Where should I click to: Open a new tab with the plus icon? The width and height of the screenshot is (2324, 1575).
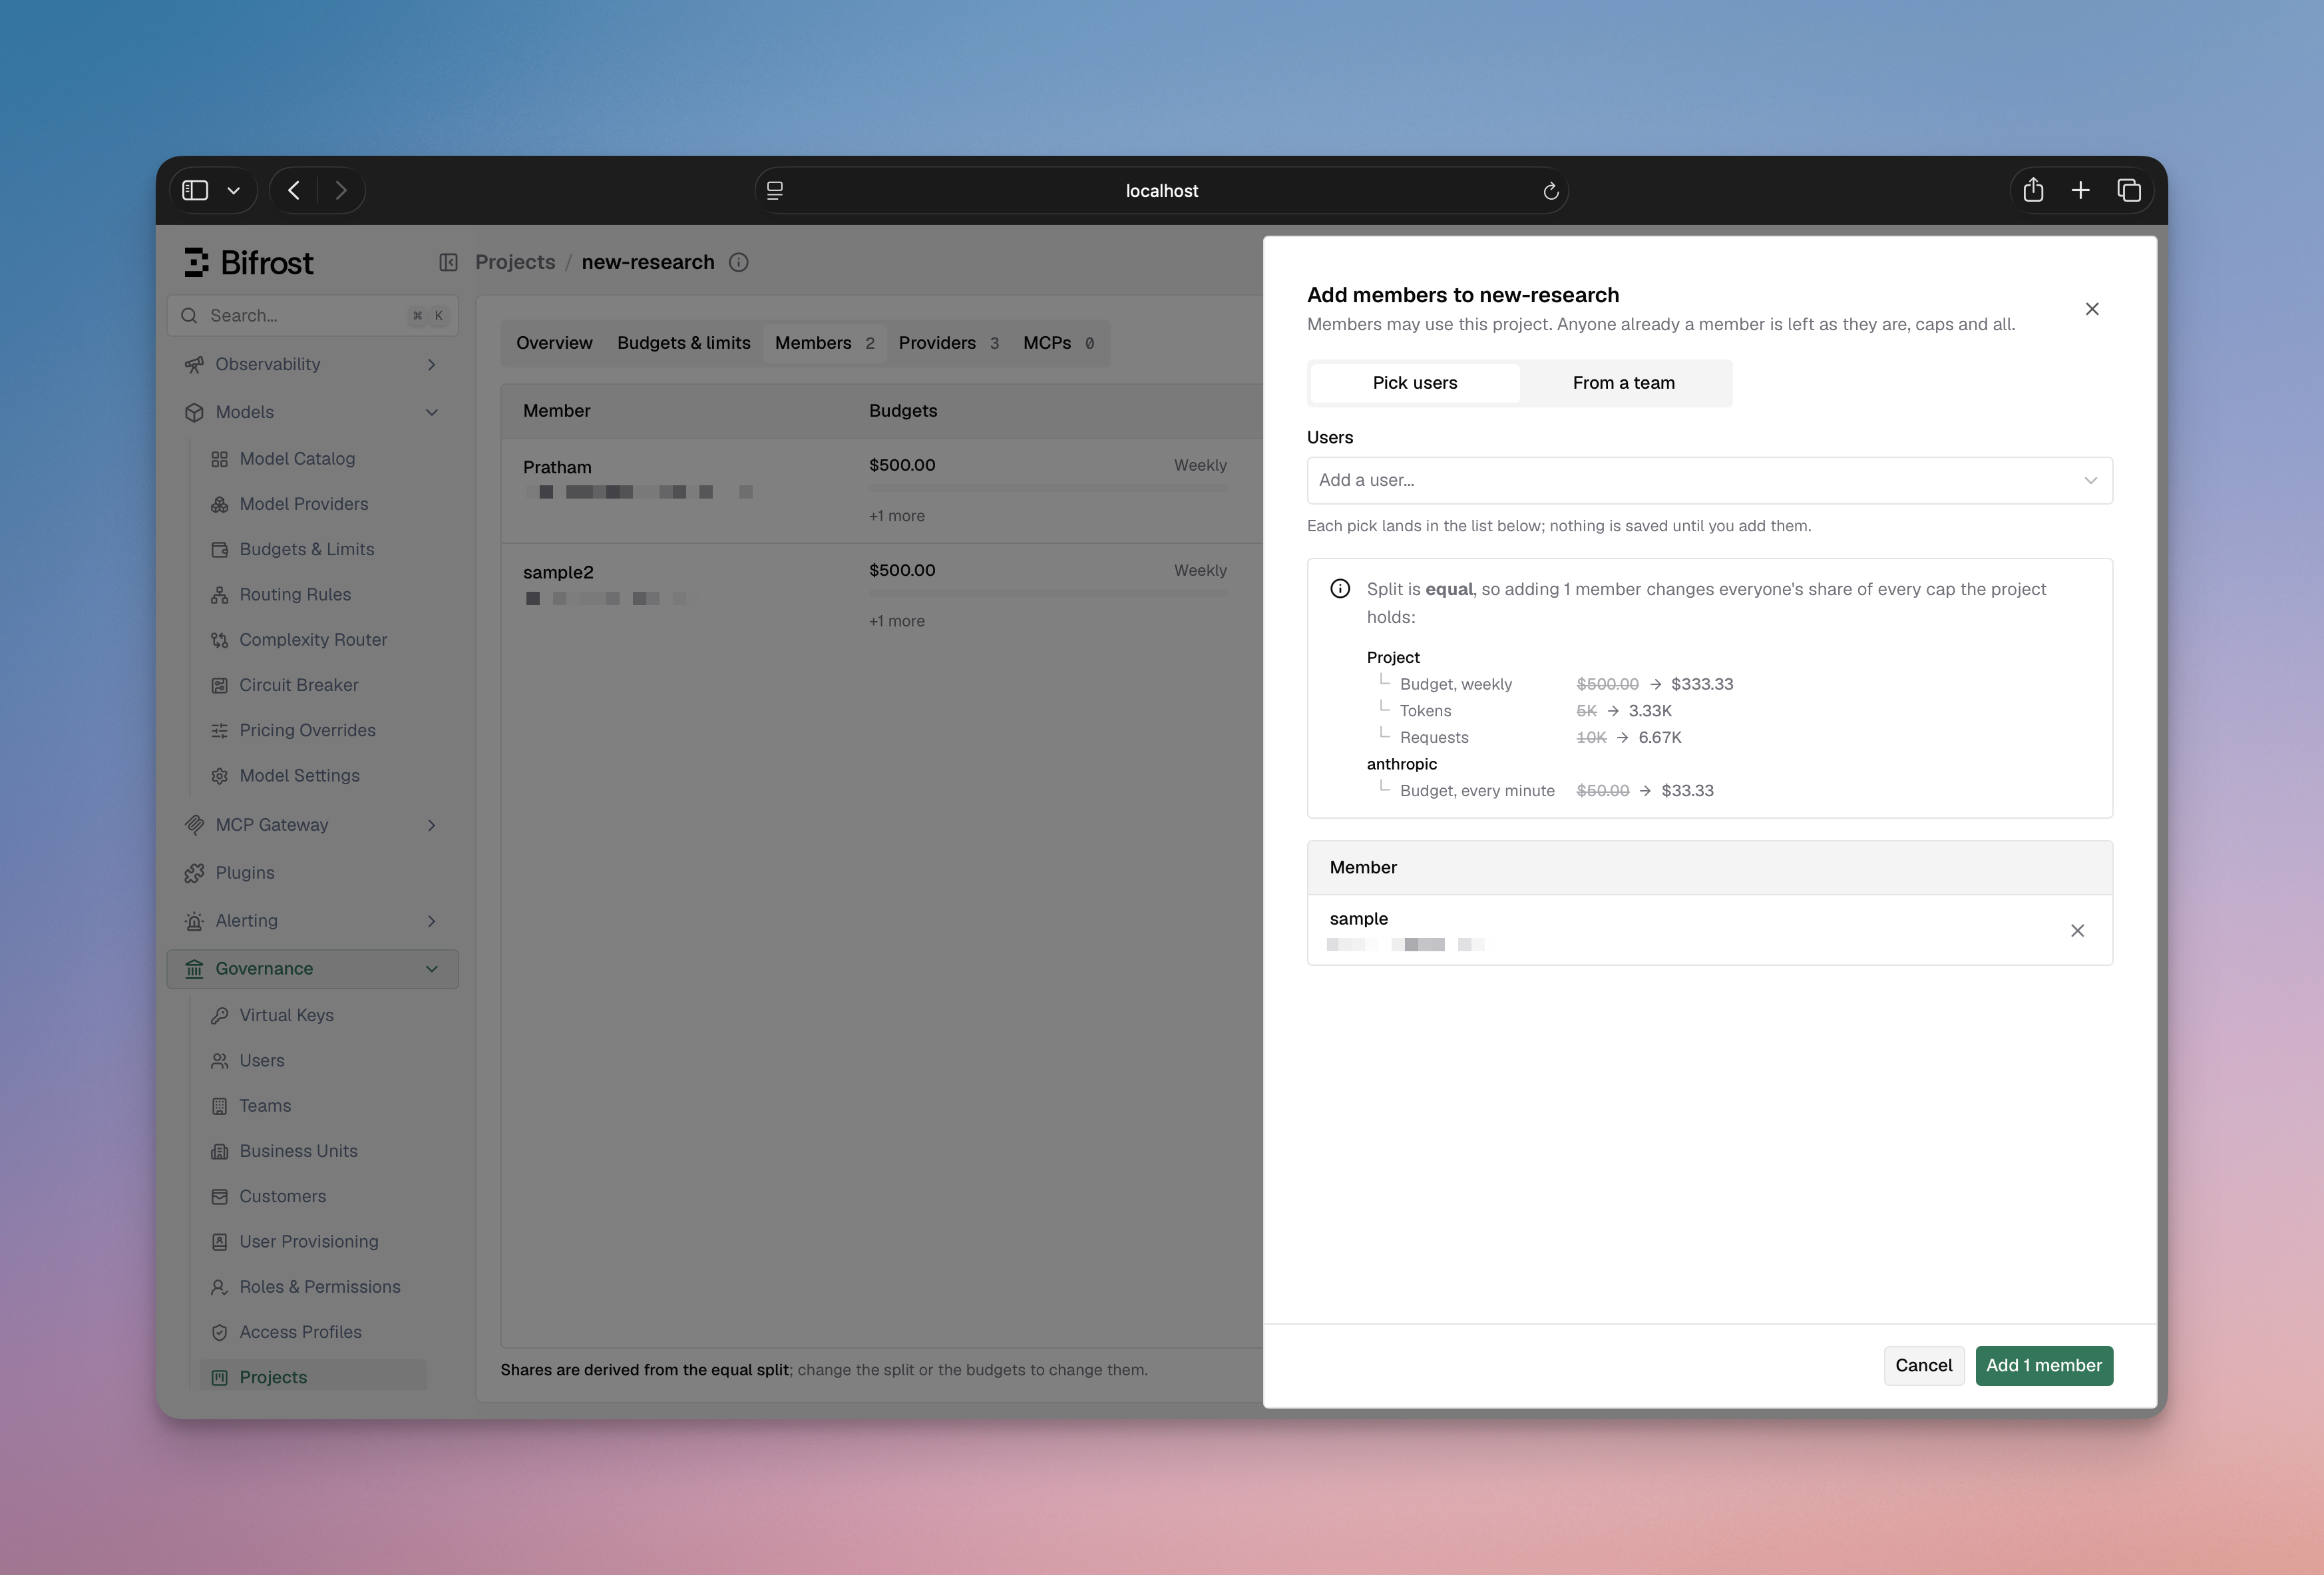point(2081,190)
